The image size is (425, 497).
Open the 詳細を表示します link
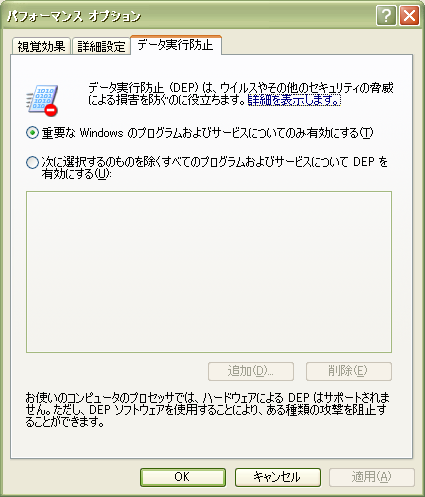(x=294, y=100)
